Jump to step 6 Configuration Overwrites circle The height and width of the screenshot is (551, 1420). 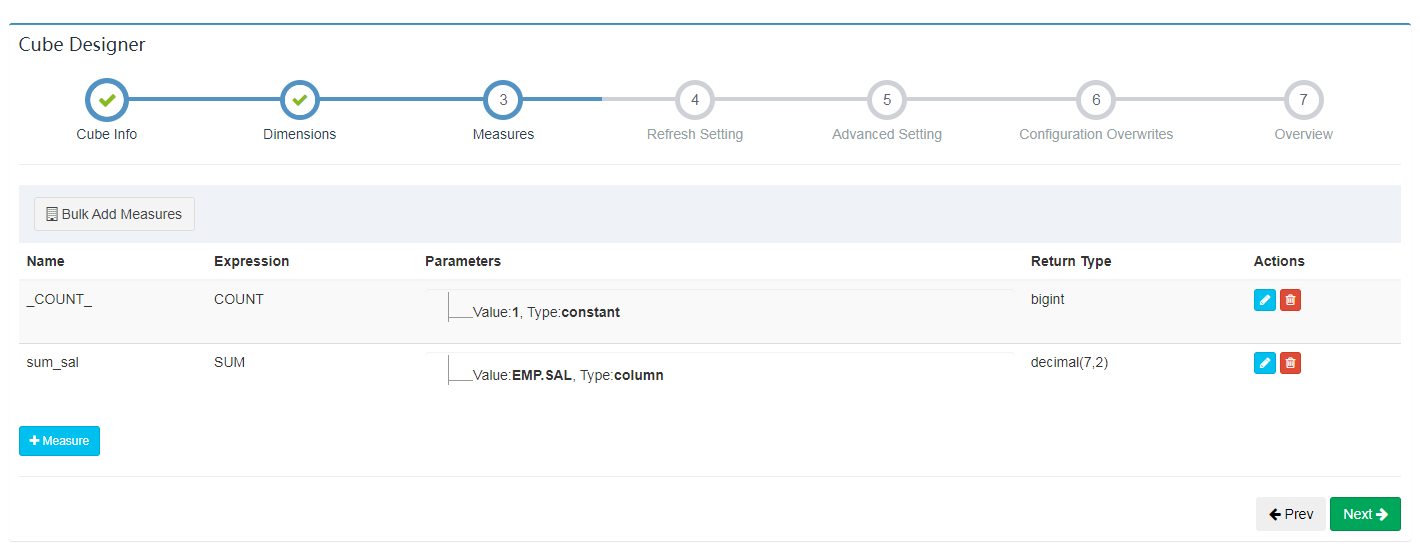(x=1096, y=99)
